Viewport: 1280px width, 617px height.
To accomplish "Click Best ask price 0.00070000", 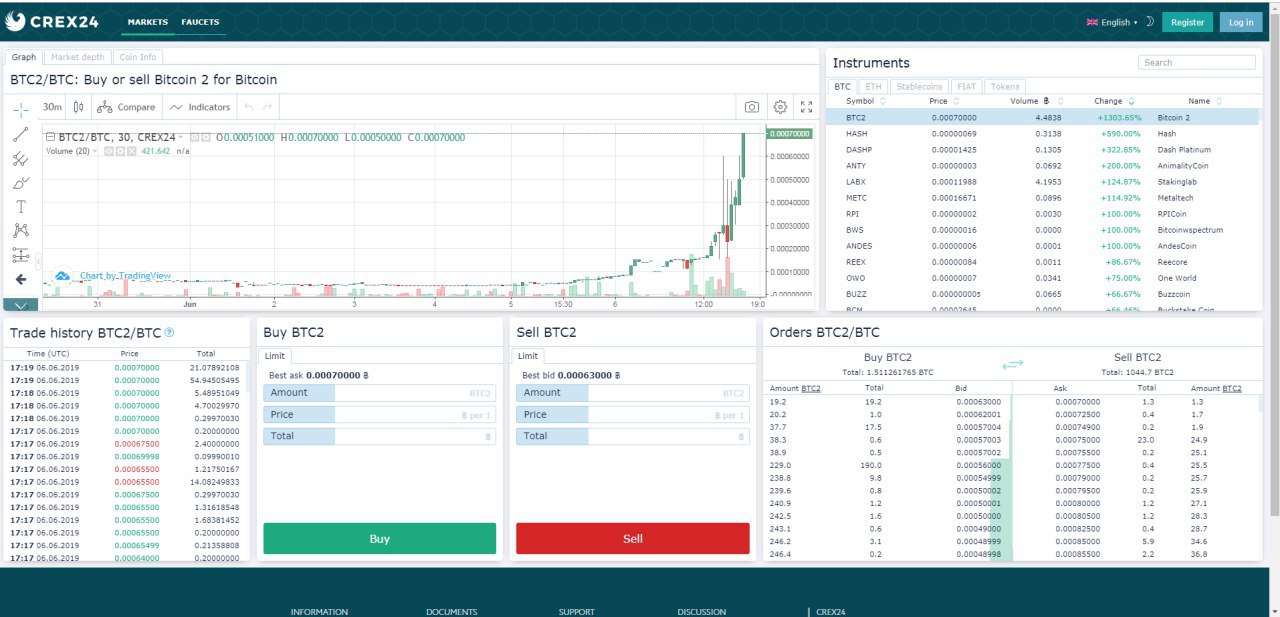I will tap(337, 375).
